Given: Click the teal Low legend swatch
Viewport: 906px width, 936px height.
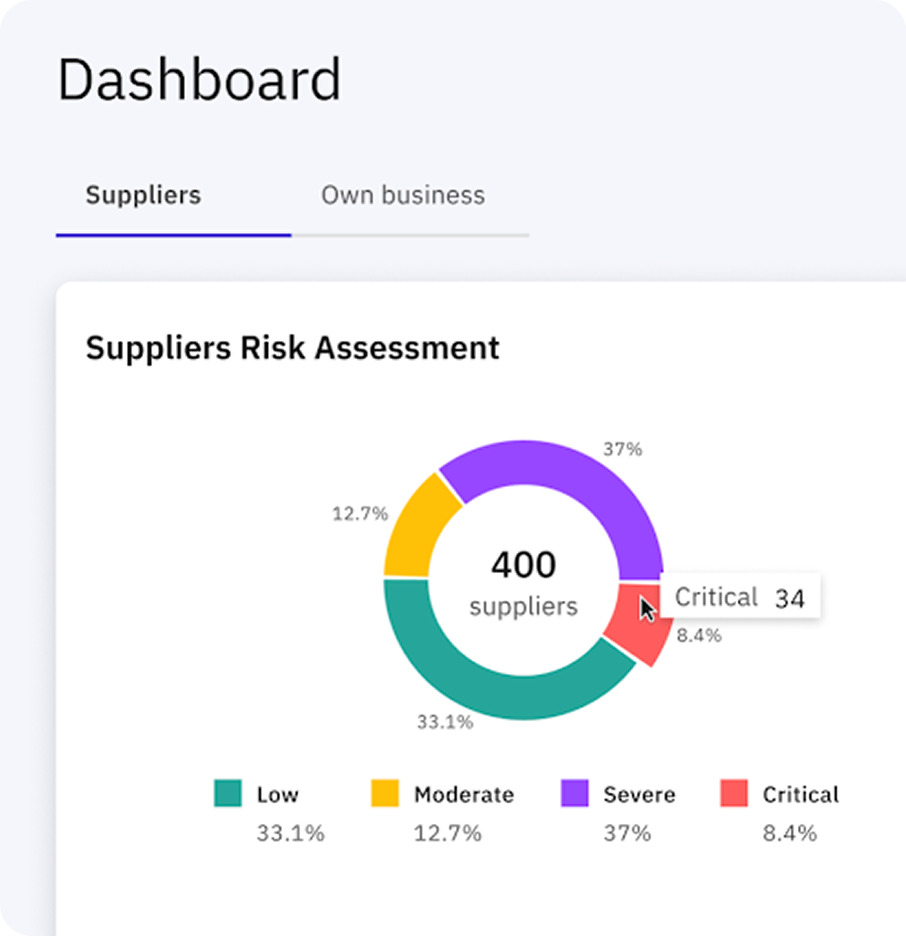Looking at the screenshot, I should [228, 794].
